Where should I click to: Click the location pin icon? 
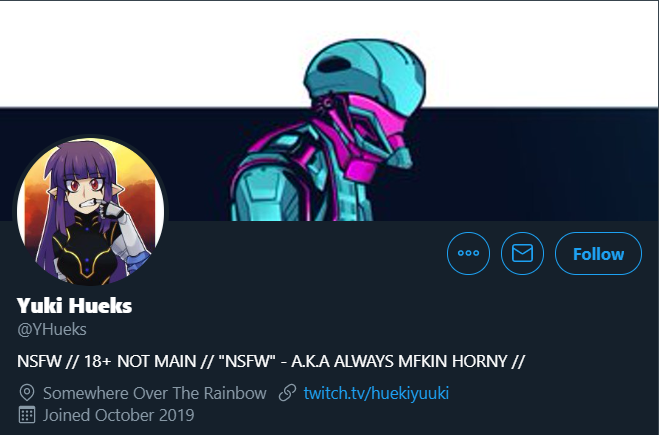click(x=27, y=393)
